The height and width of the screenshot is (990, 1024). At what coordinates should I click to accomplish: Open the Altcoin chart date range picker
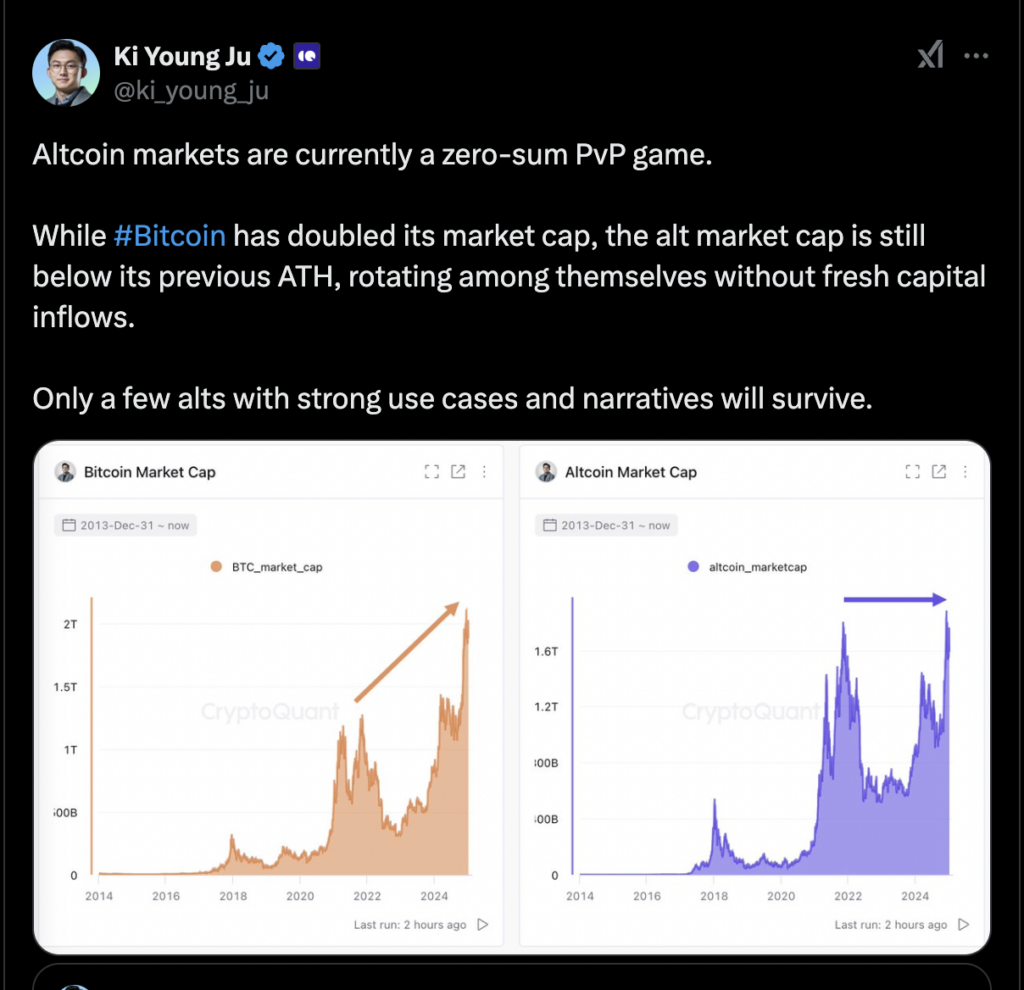606,525
